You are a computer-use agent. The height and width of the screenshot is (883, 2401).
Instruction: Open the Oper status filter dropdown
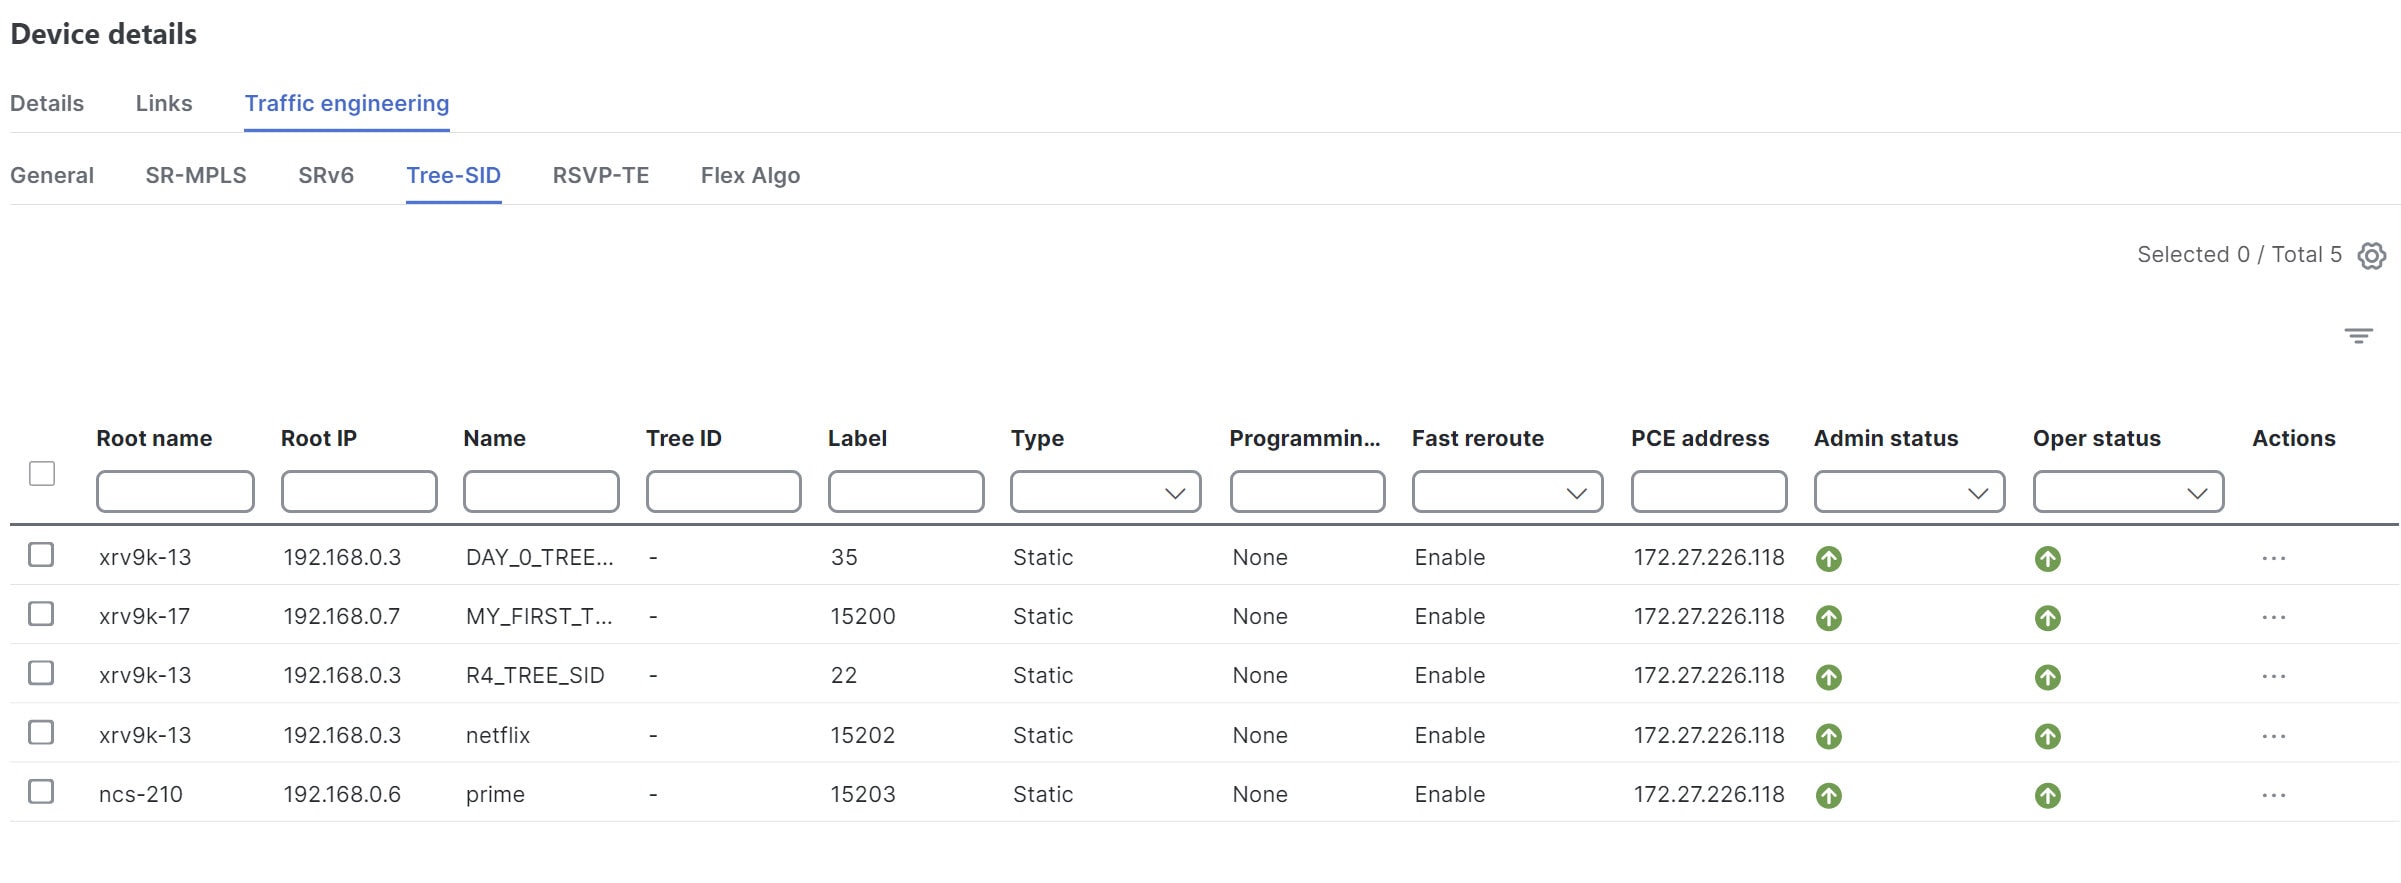pos(2128,492)
